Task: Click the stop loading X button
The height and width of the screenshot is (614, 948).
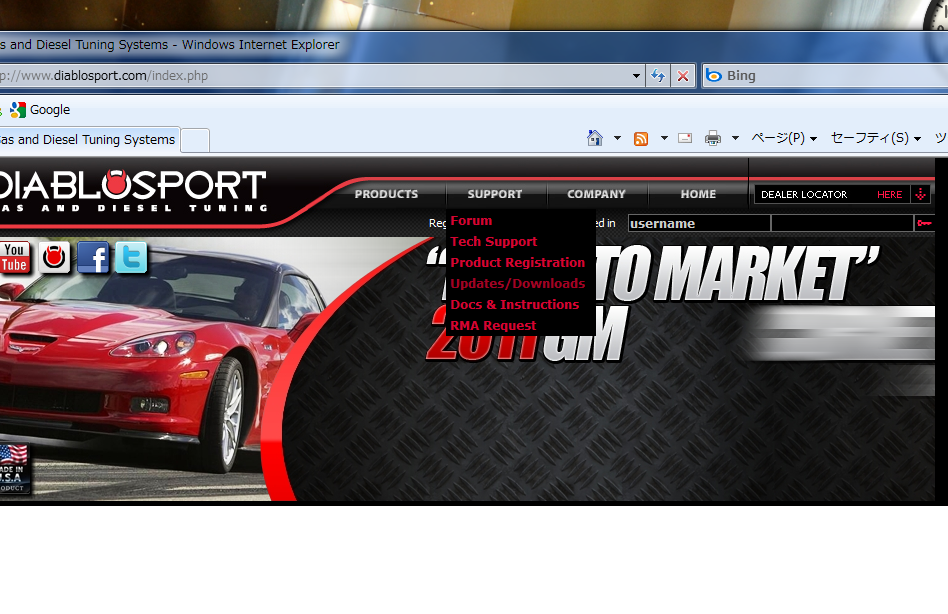Action: pos(683,76)
